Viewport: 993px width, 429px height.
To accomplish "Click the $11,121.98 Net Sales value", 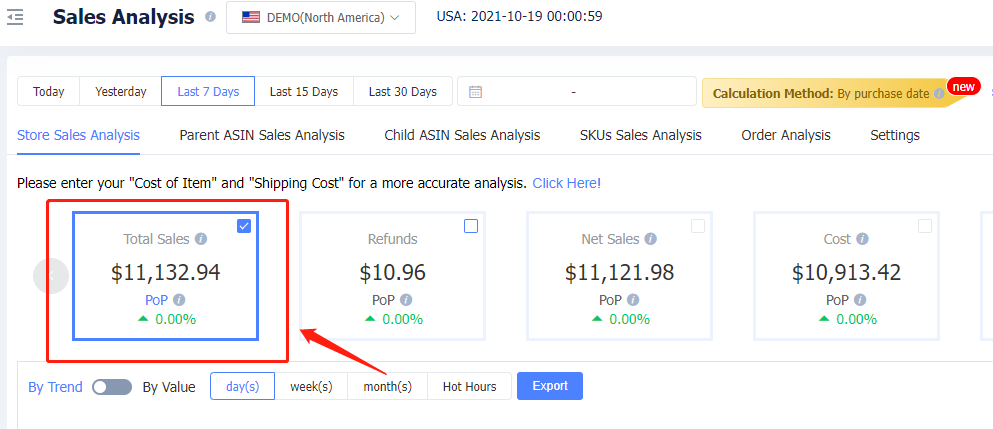I will [x=619, y=272].
